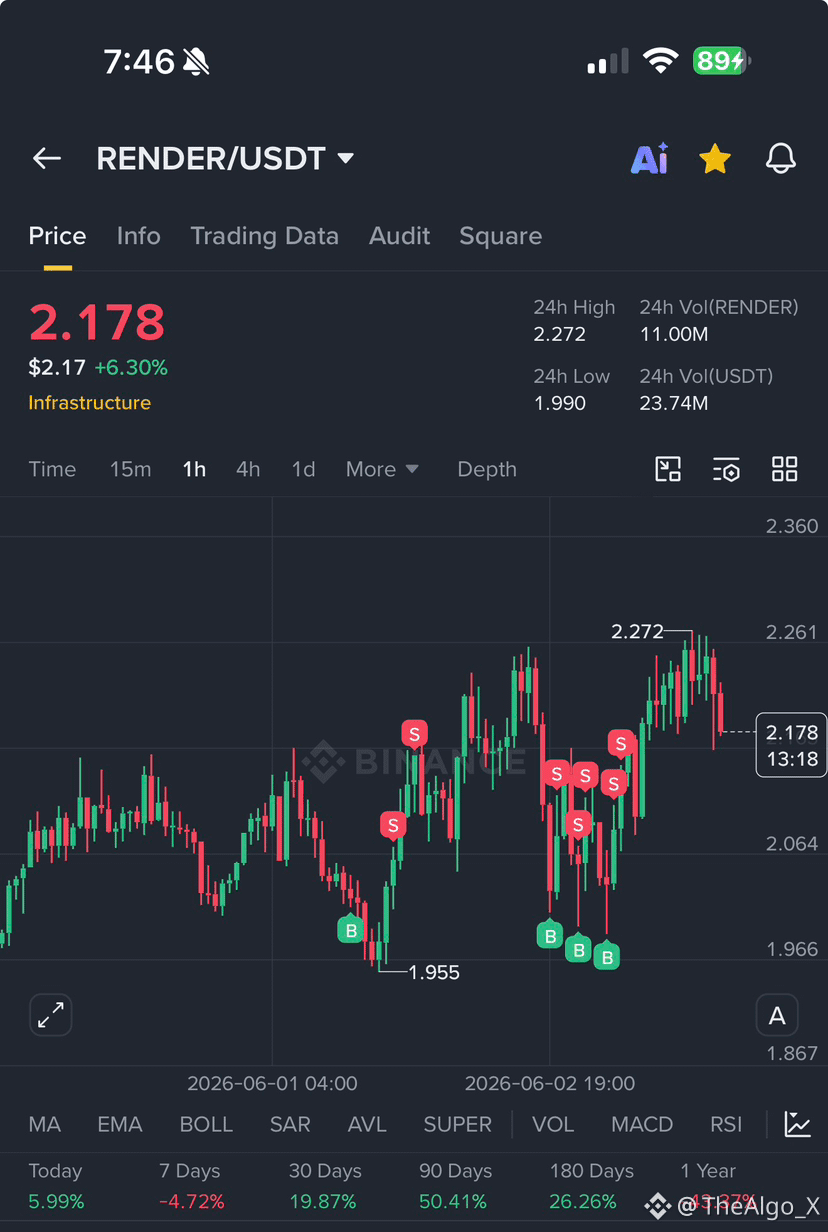Screen dimensions: 828x1232
Task: Select the 1h interval
Action: [x=194, y=469]
